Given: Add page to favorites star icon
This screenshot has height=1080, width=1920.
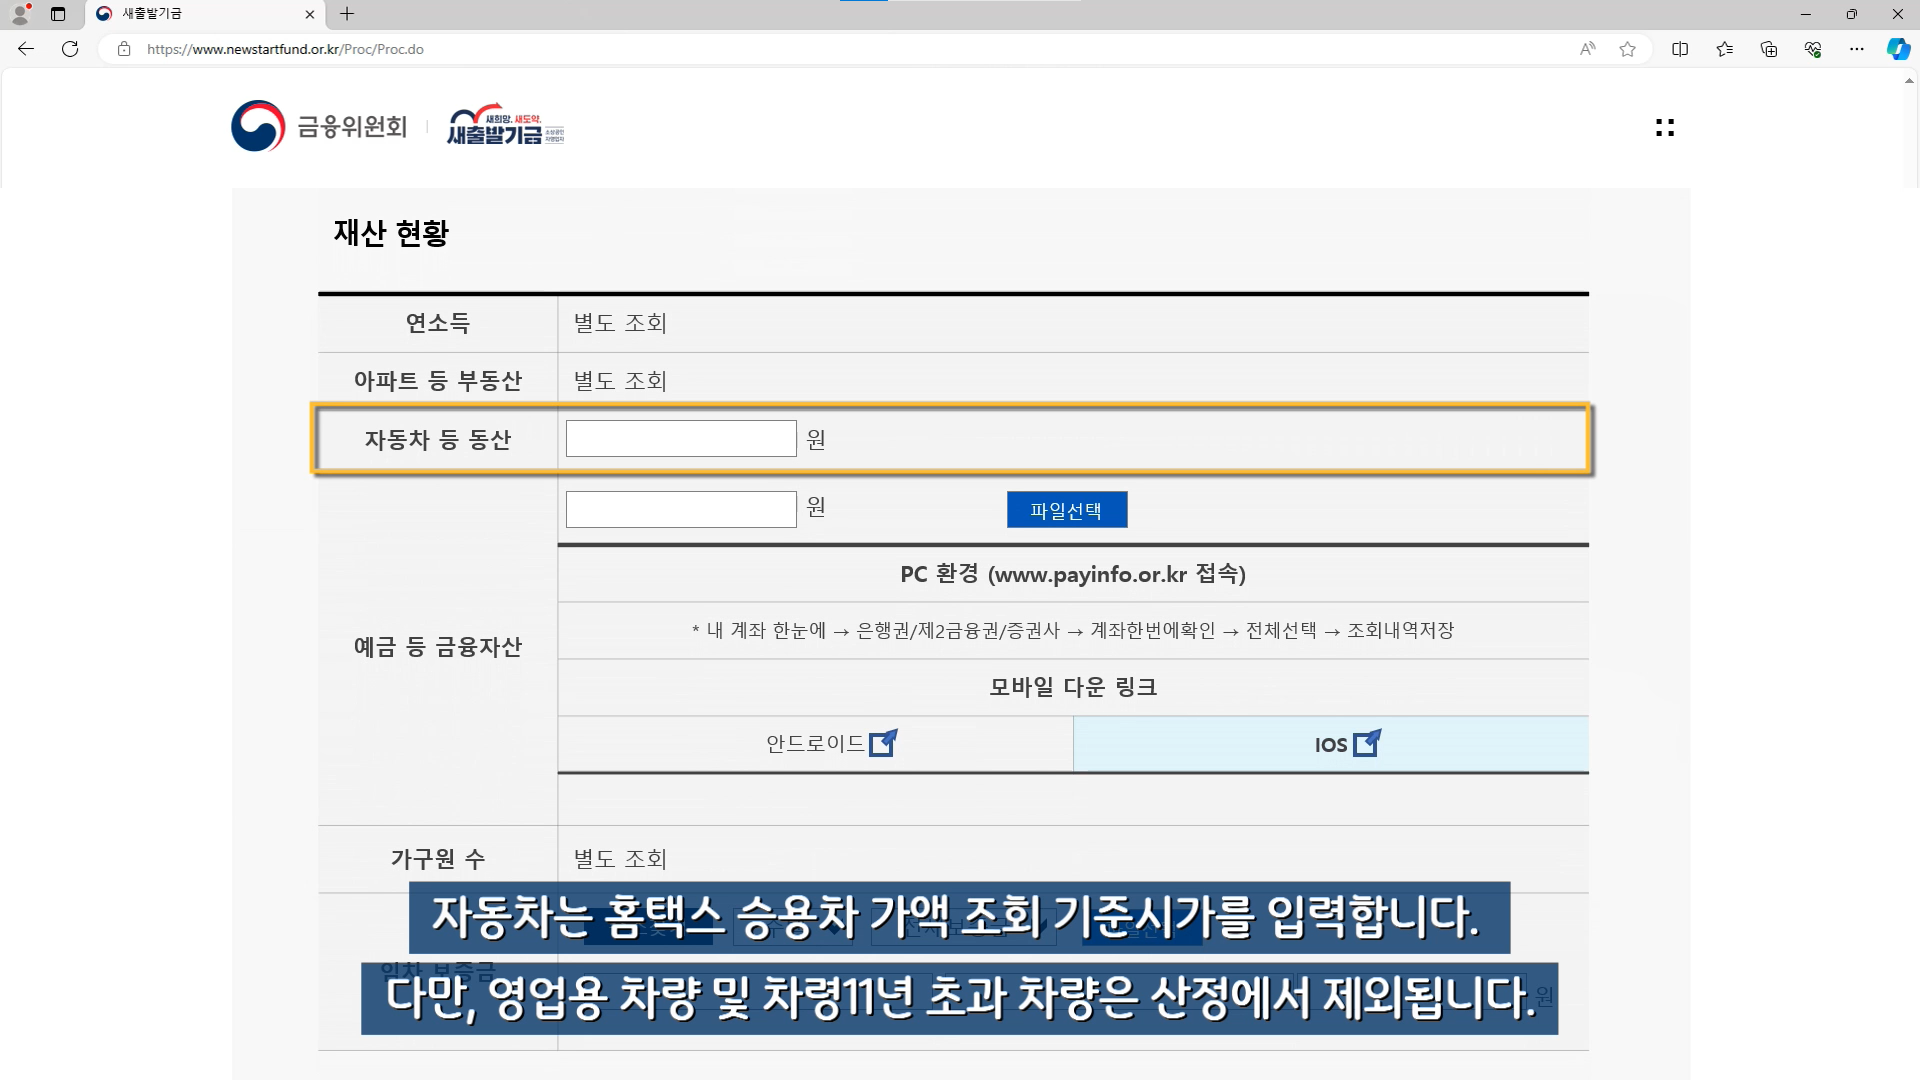Looking at the screenshot, I should 1627,49.
